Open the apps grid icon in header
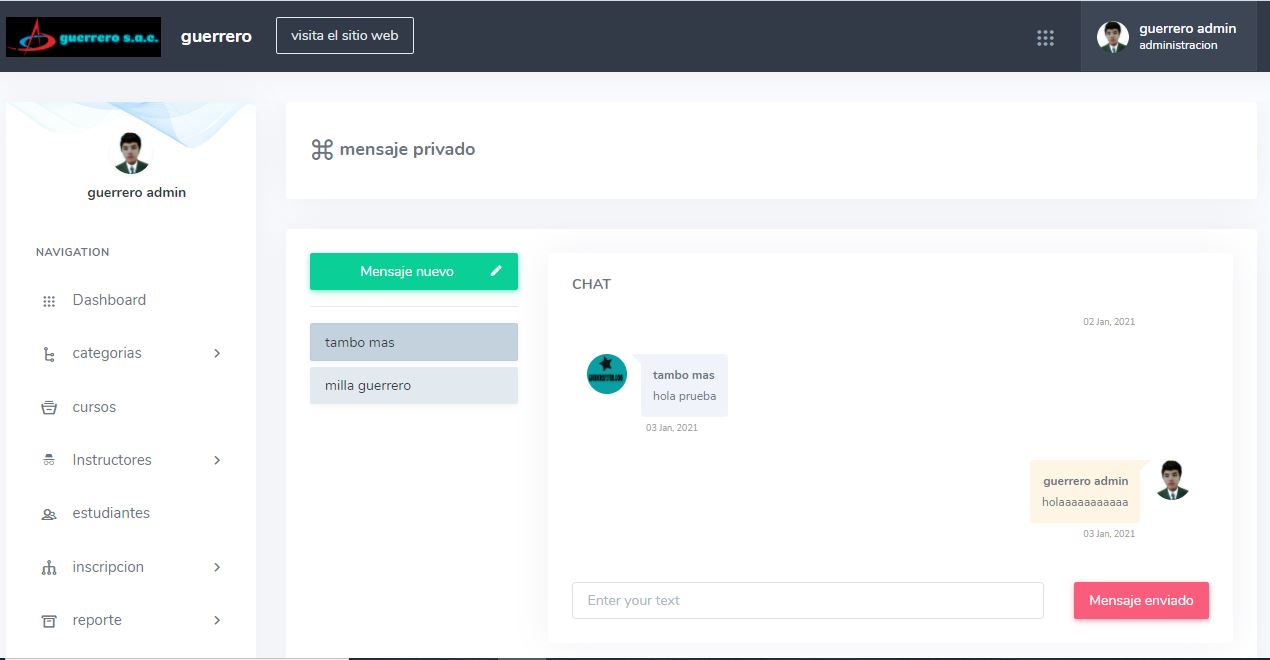 pos(1045,38)
